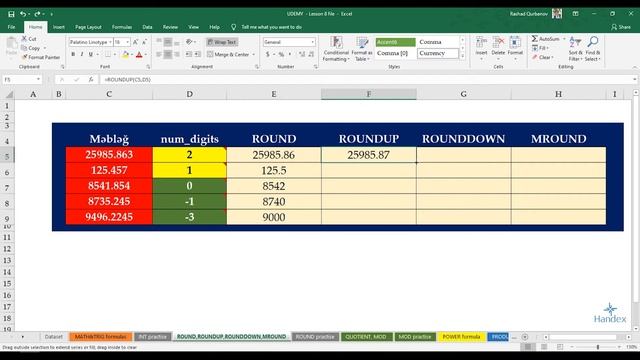
Task: Open the File tab
Action: 11,27
